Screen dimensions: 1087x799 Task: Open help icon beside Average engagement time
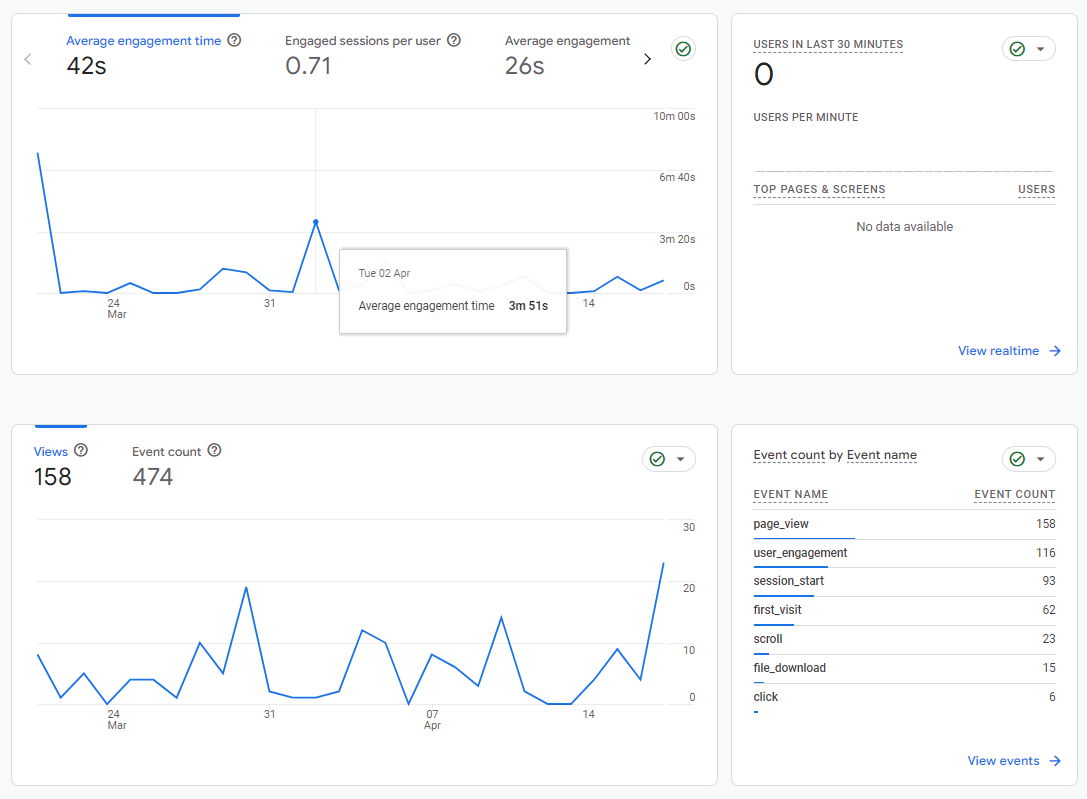(234, 40)
